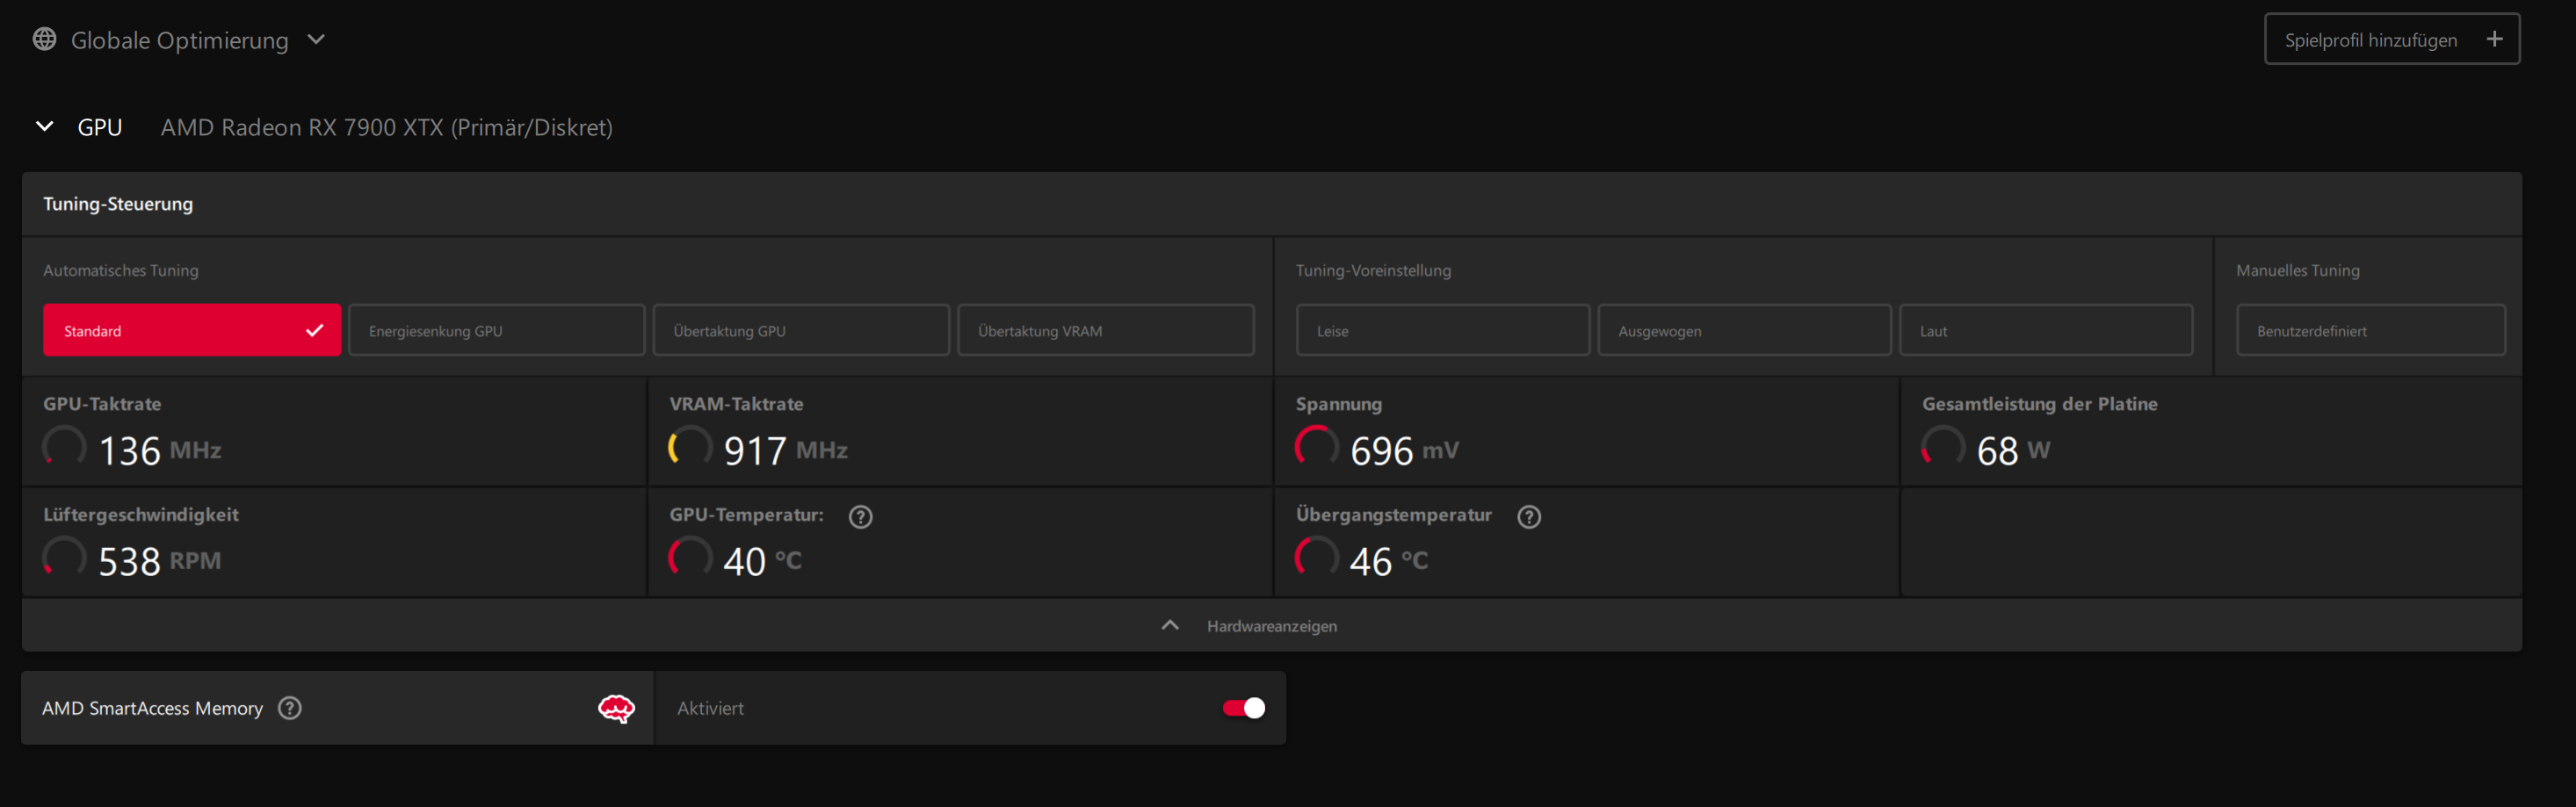This screenshot has height=807, width=2576.
Task: Select Energiesenkung GPU tuning
Action: click(x=496, y=330)
